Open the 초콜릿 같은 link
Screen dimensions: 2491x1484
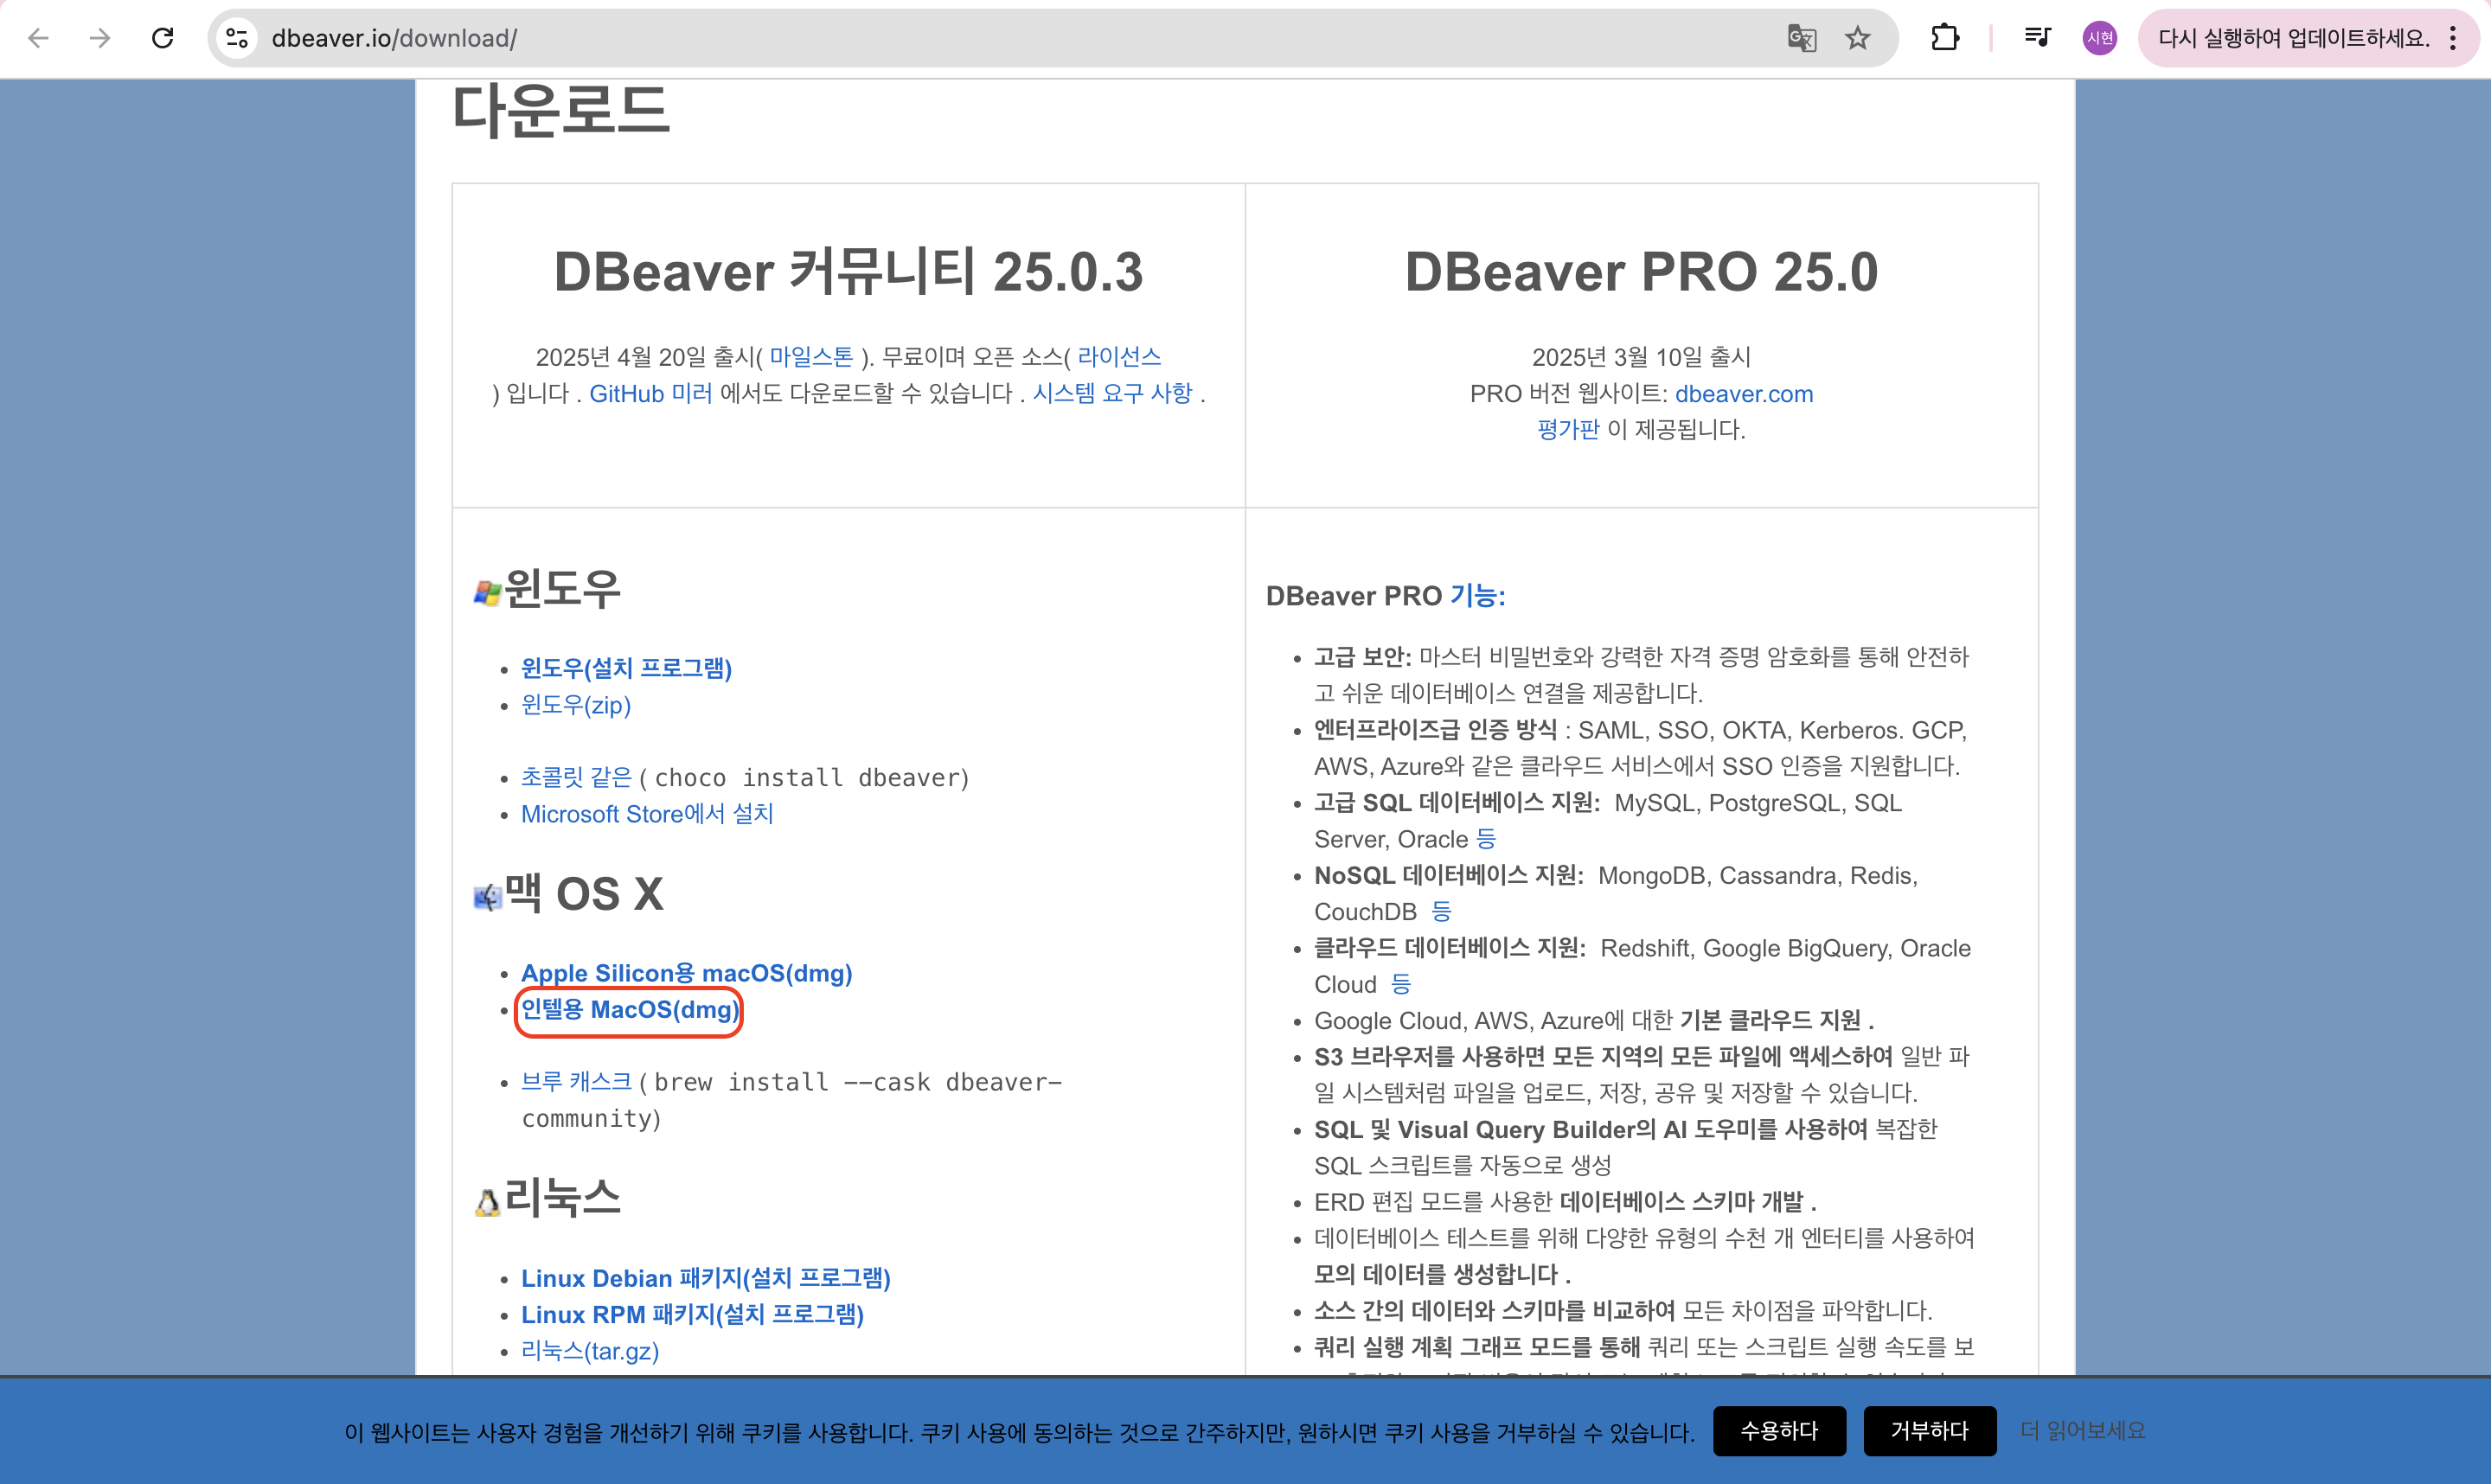(x=577, y=777)
